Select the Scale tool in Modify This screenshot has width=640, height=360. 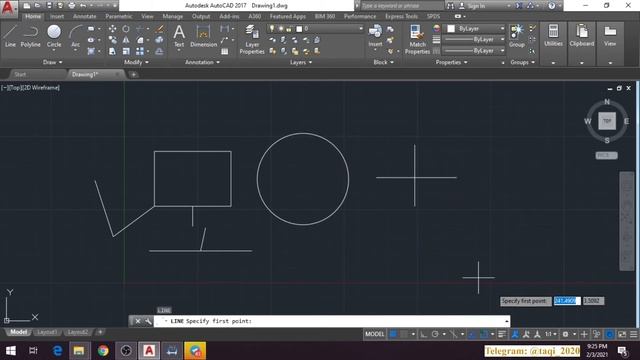(126, 51)
